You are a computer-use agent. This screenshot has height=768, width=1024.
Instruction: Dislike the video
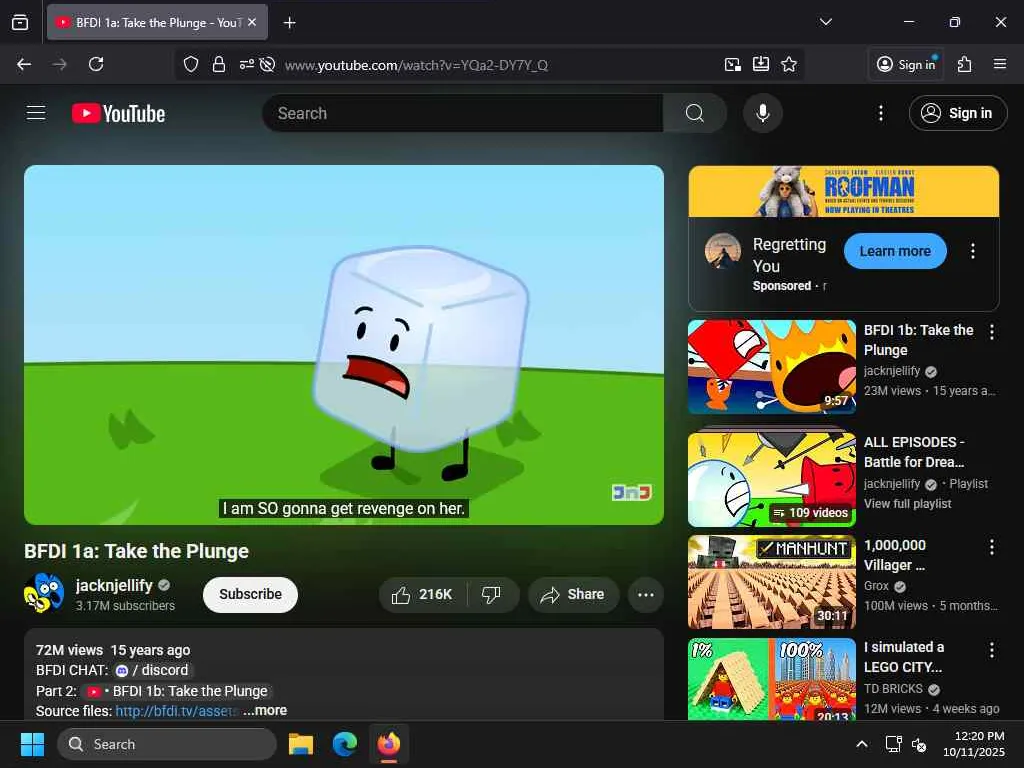491,594
